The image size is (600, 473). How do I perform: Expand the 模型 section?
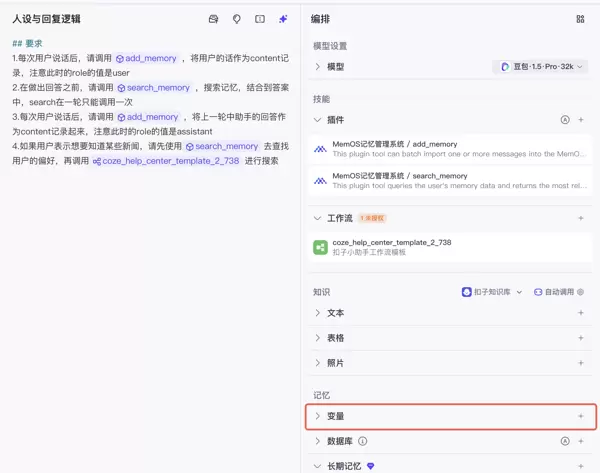[318, 67]
